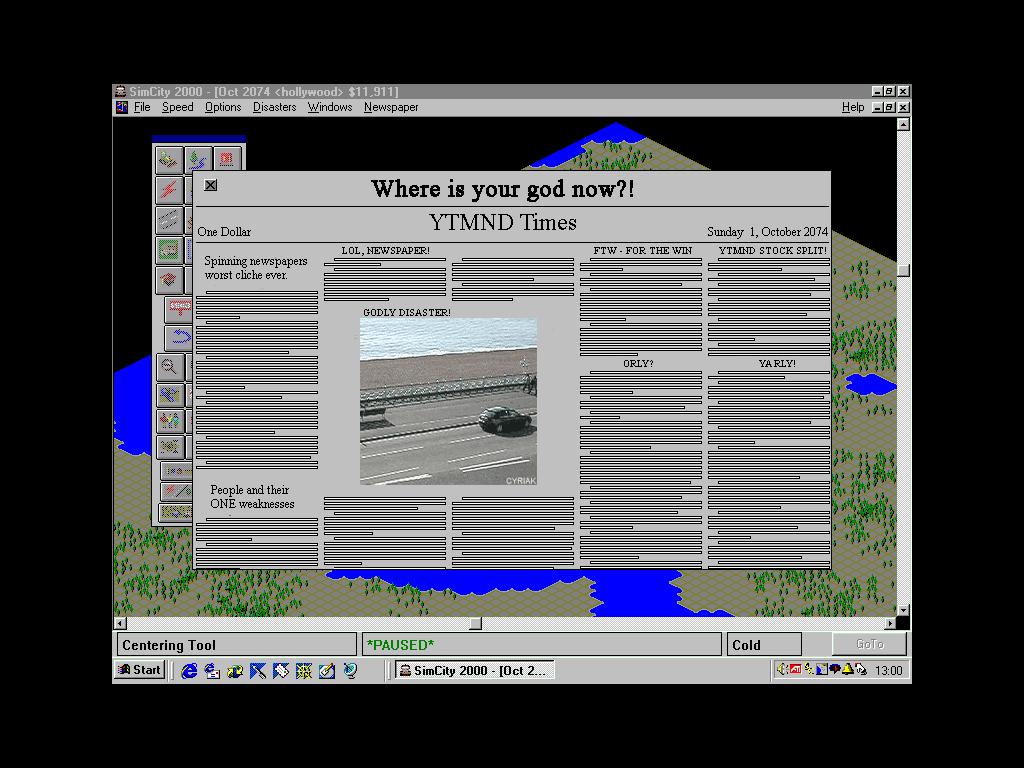Click the yellow bell tray icon

[x=848, y=669]
